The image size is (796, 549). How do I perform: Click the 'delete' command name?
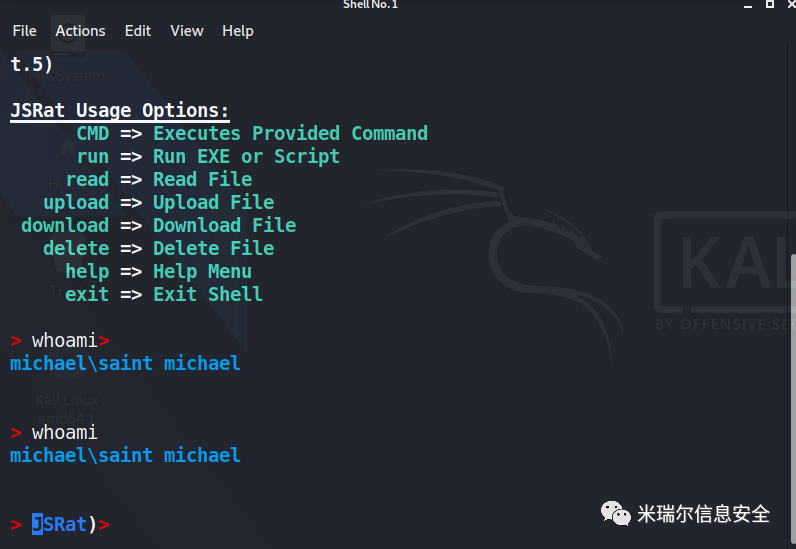[76, 248]
